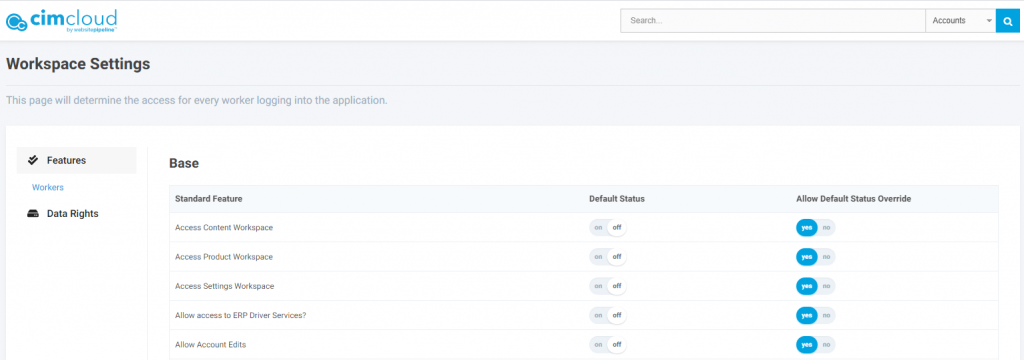
Task: Toggle override for ERP Driver Services access
Action: (x=816, y=316)
